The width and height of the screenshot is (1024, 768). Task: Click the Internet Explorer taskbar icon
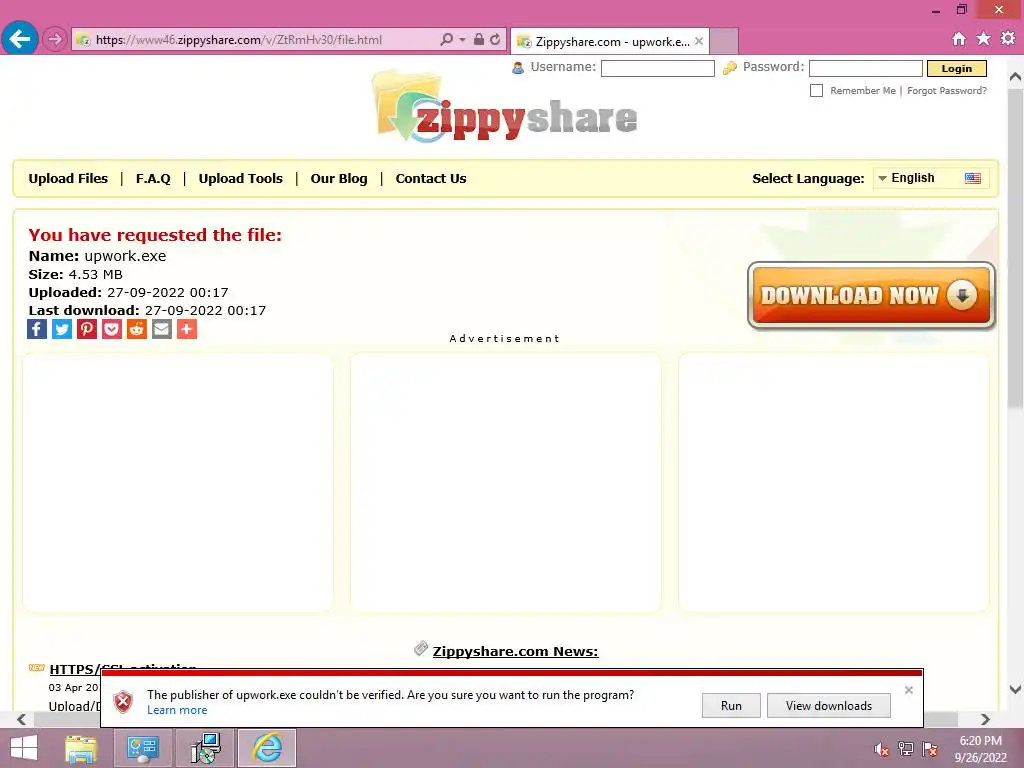[268, 748]
